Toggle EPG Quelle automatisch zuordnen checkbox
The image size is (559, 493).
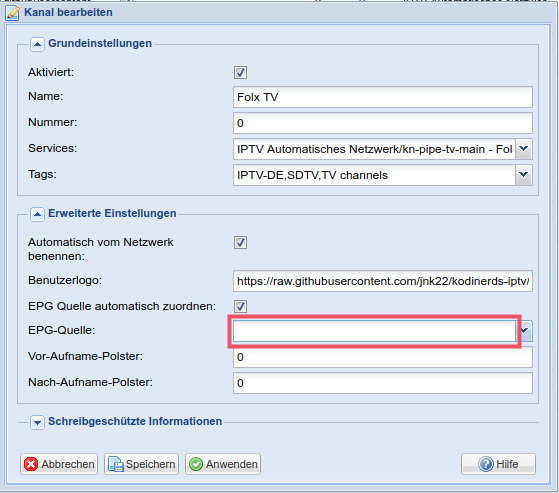click(240, 306)
